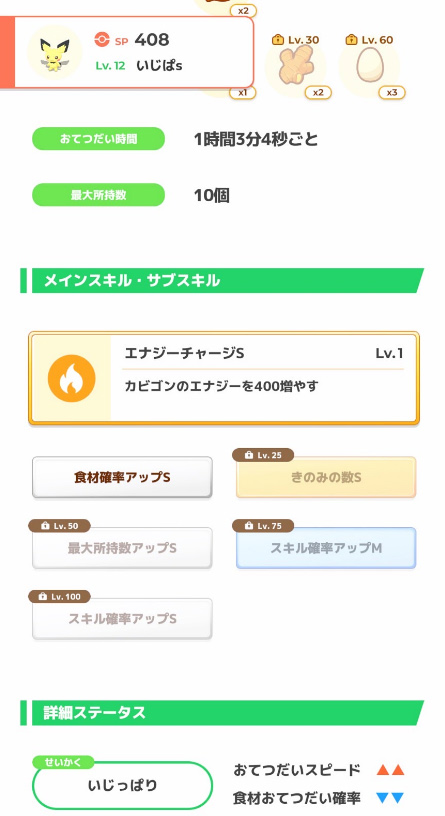Tap the 最大所持数 green label
Image resolution: width=445 pixels, height=816 pixels.
(98, 195)
